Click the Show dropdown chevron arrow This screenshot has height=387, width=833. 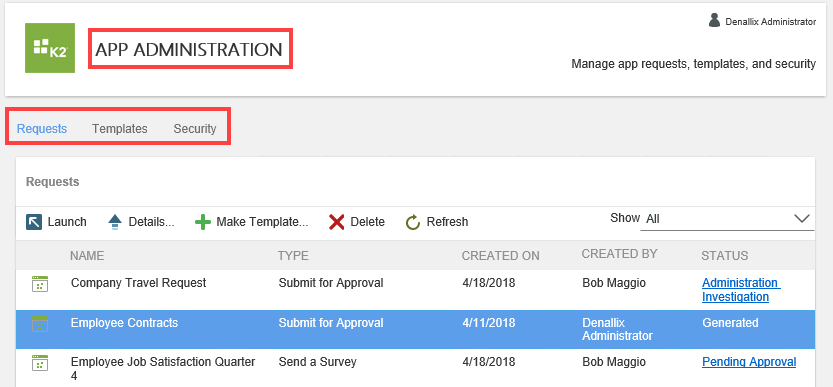[x=801, y=218]
